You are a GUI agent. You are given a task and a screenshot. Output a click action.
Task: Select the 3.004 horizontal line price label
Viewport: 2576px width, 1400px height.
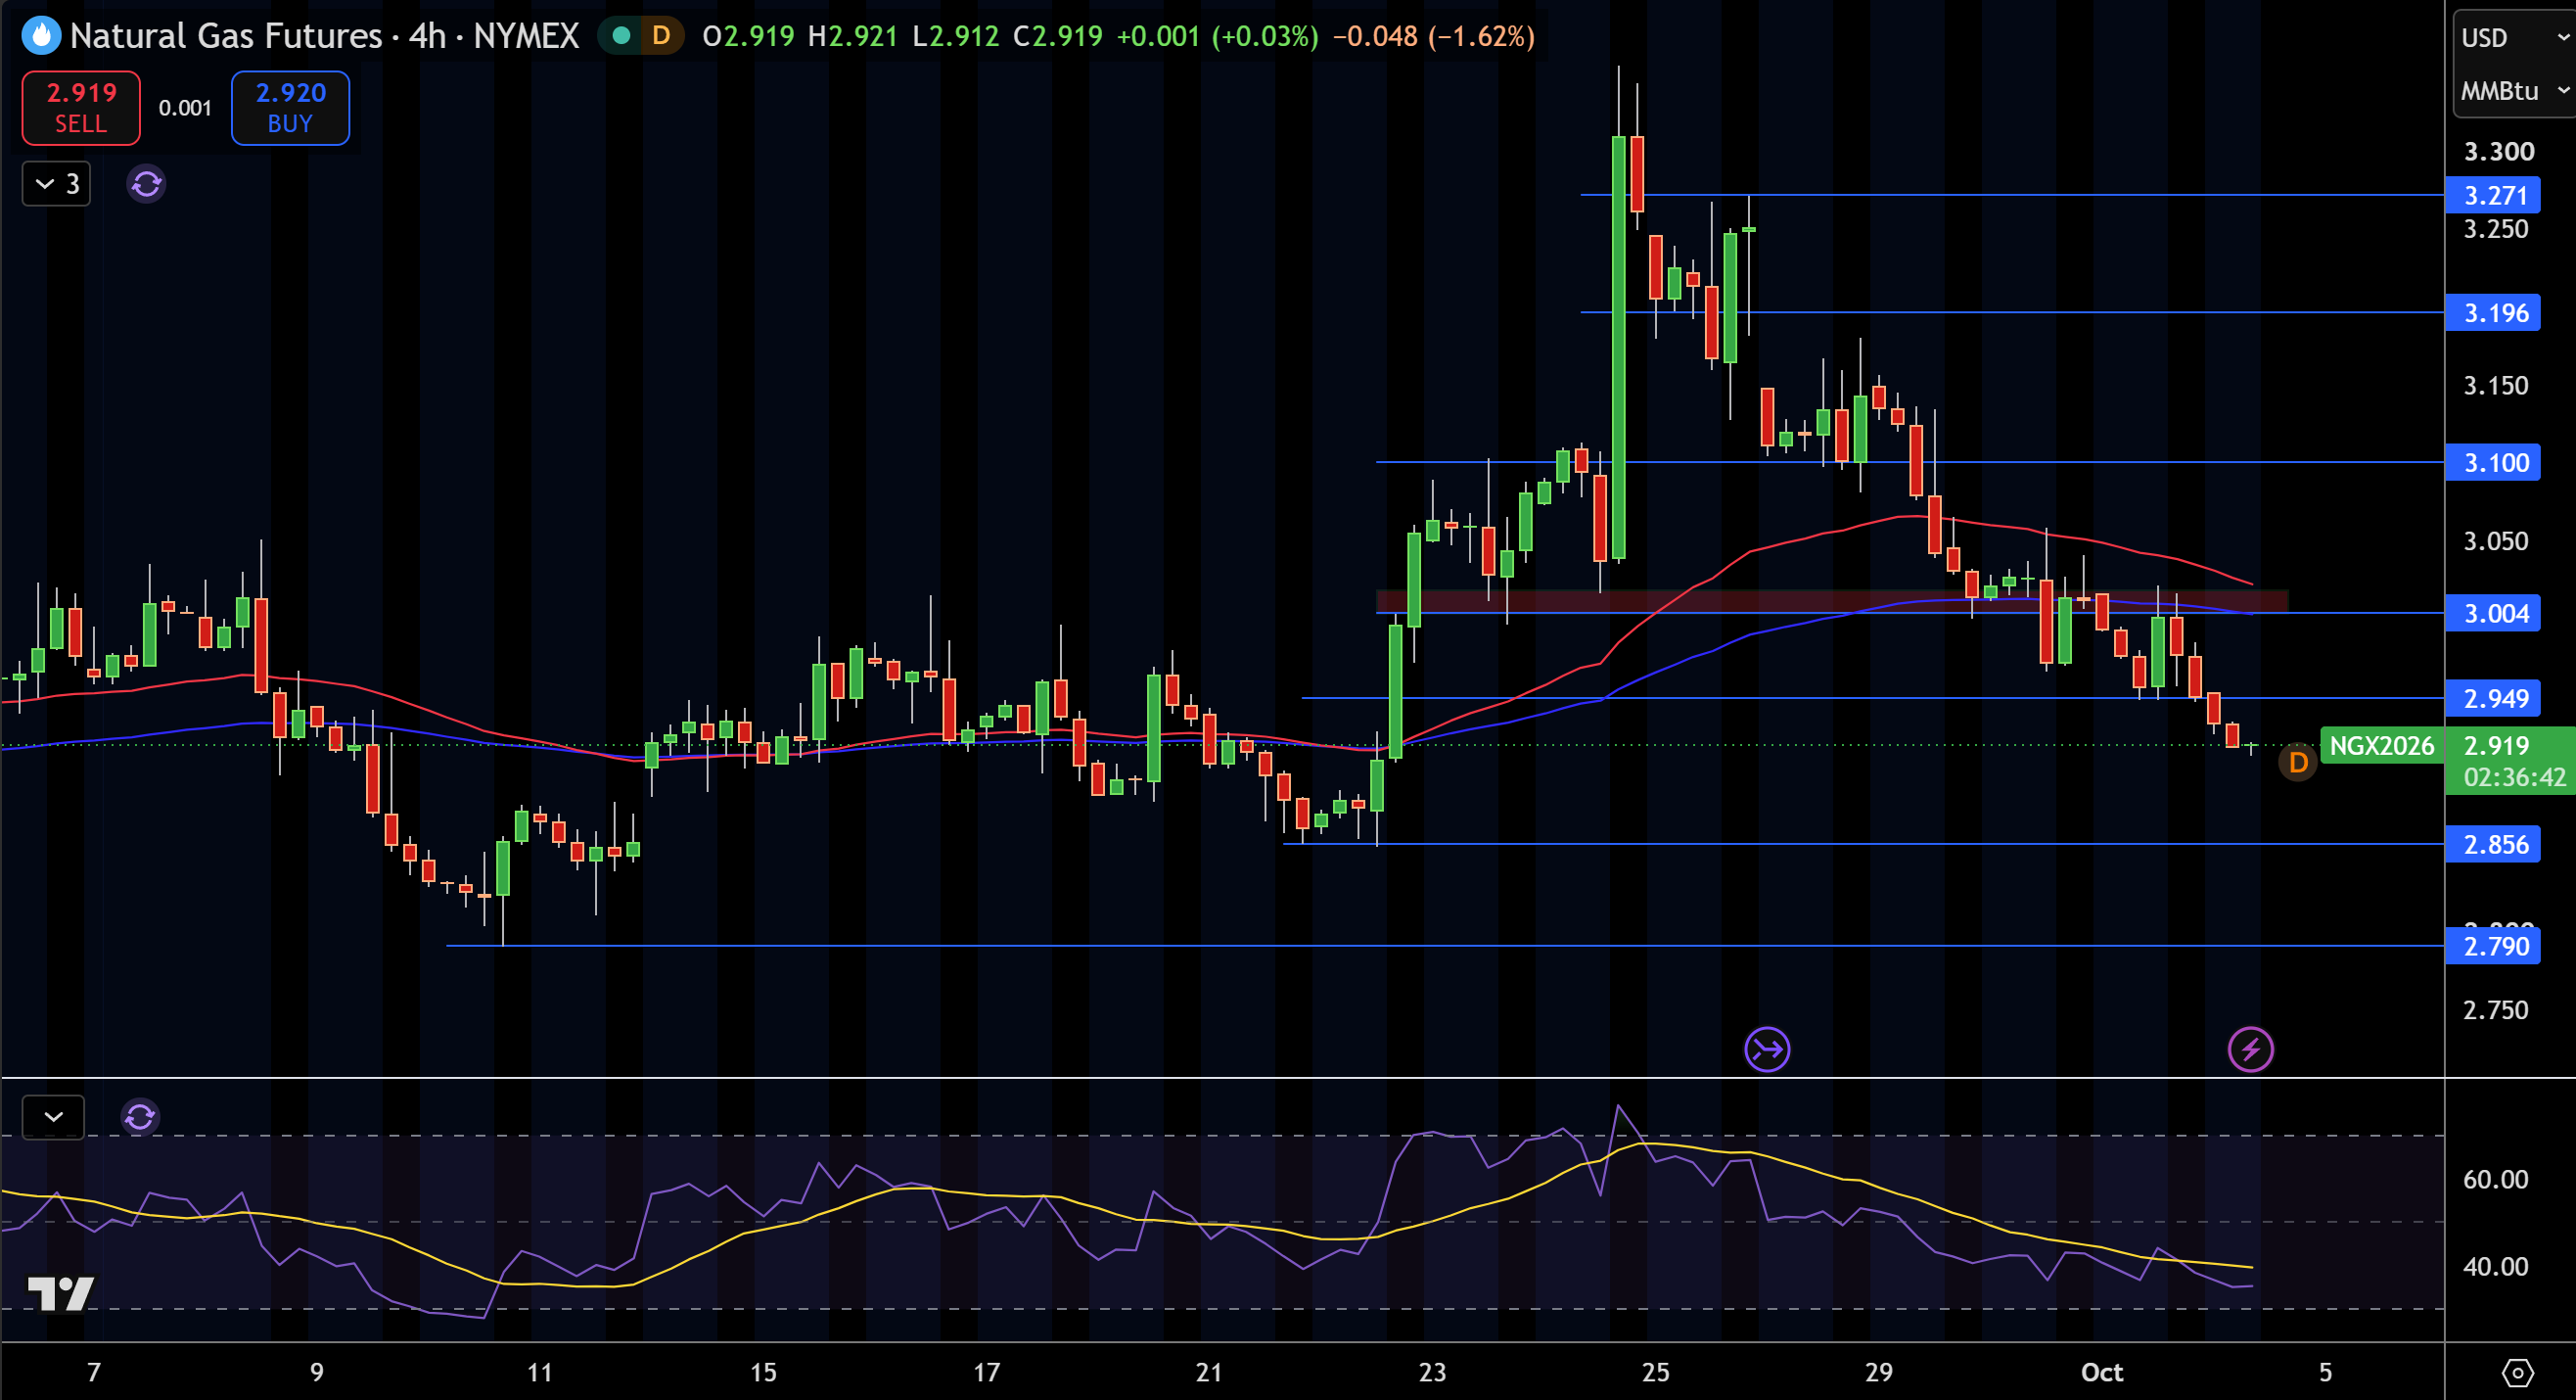[x=2493, y=614]
